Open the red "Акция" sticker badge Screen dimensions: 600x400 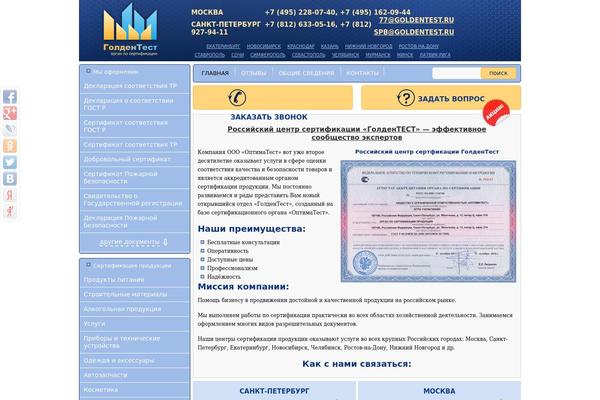pos(496,112)
